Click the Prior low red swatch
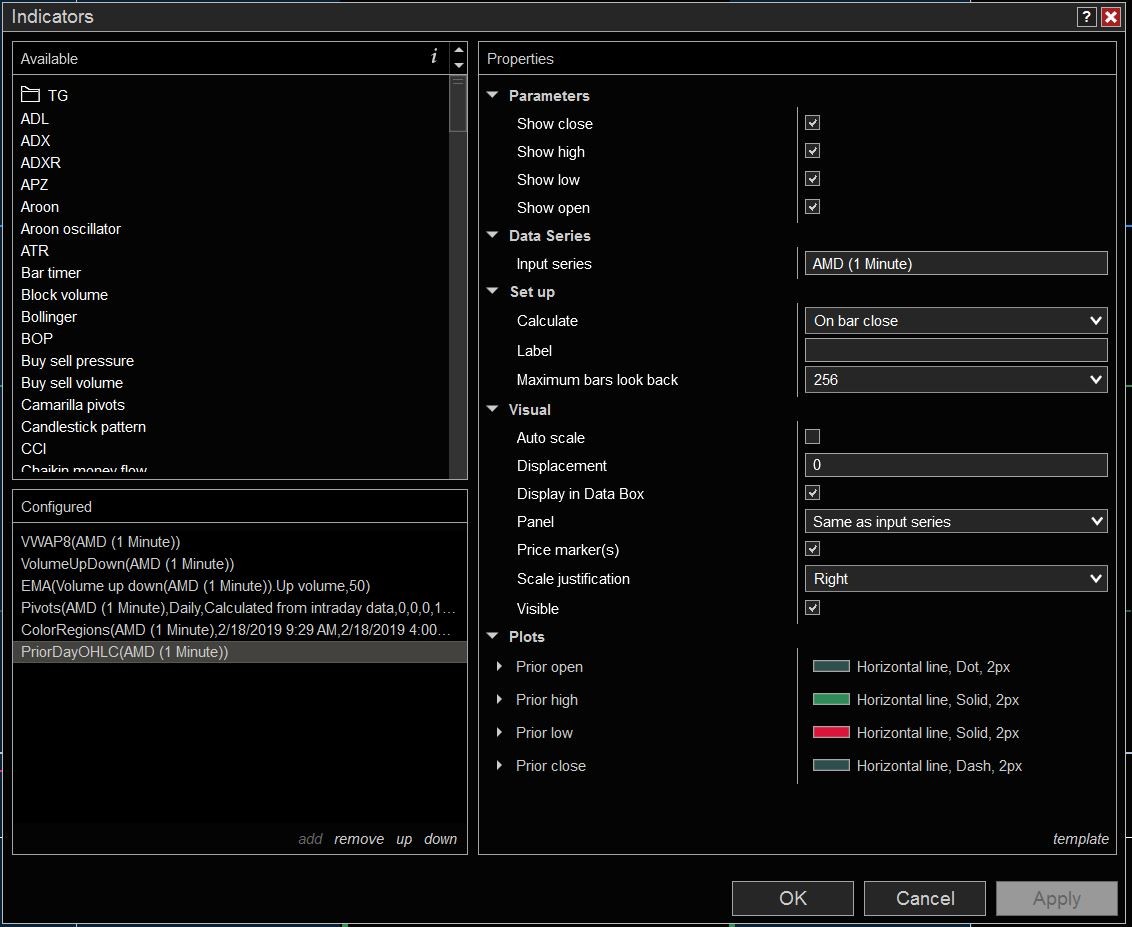1132x927 pixels. pos(831,732)
